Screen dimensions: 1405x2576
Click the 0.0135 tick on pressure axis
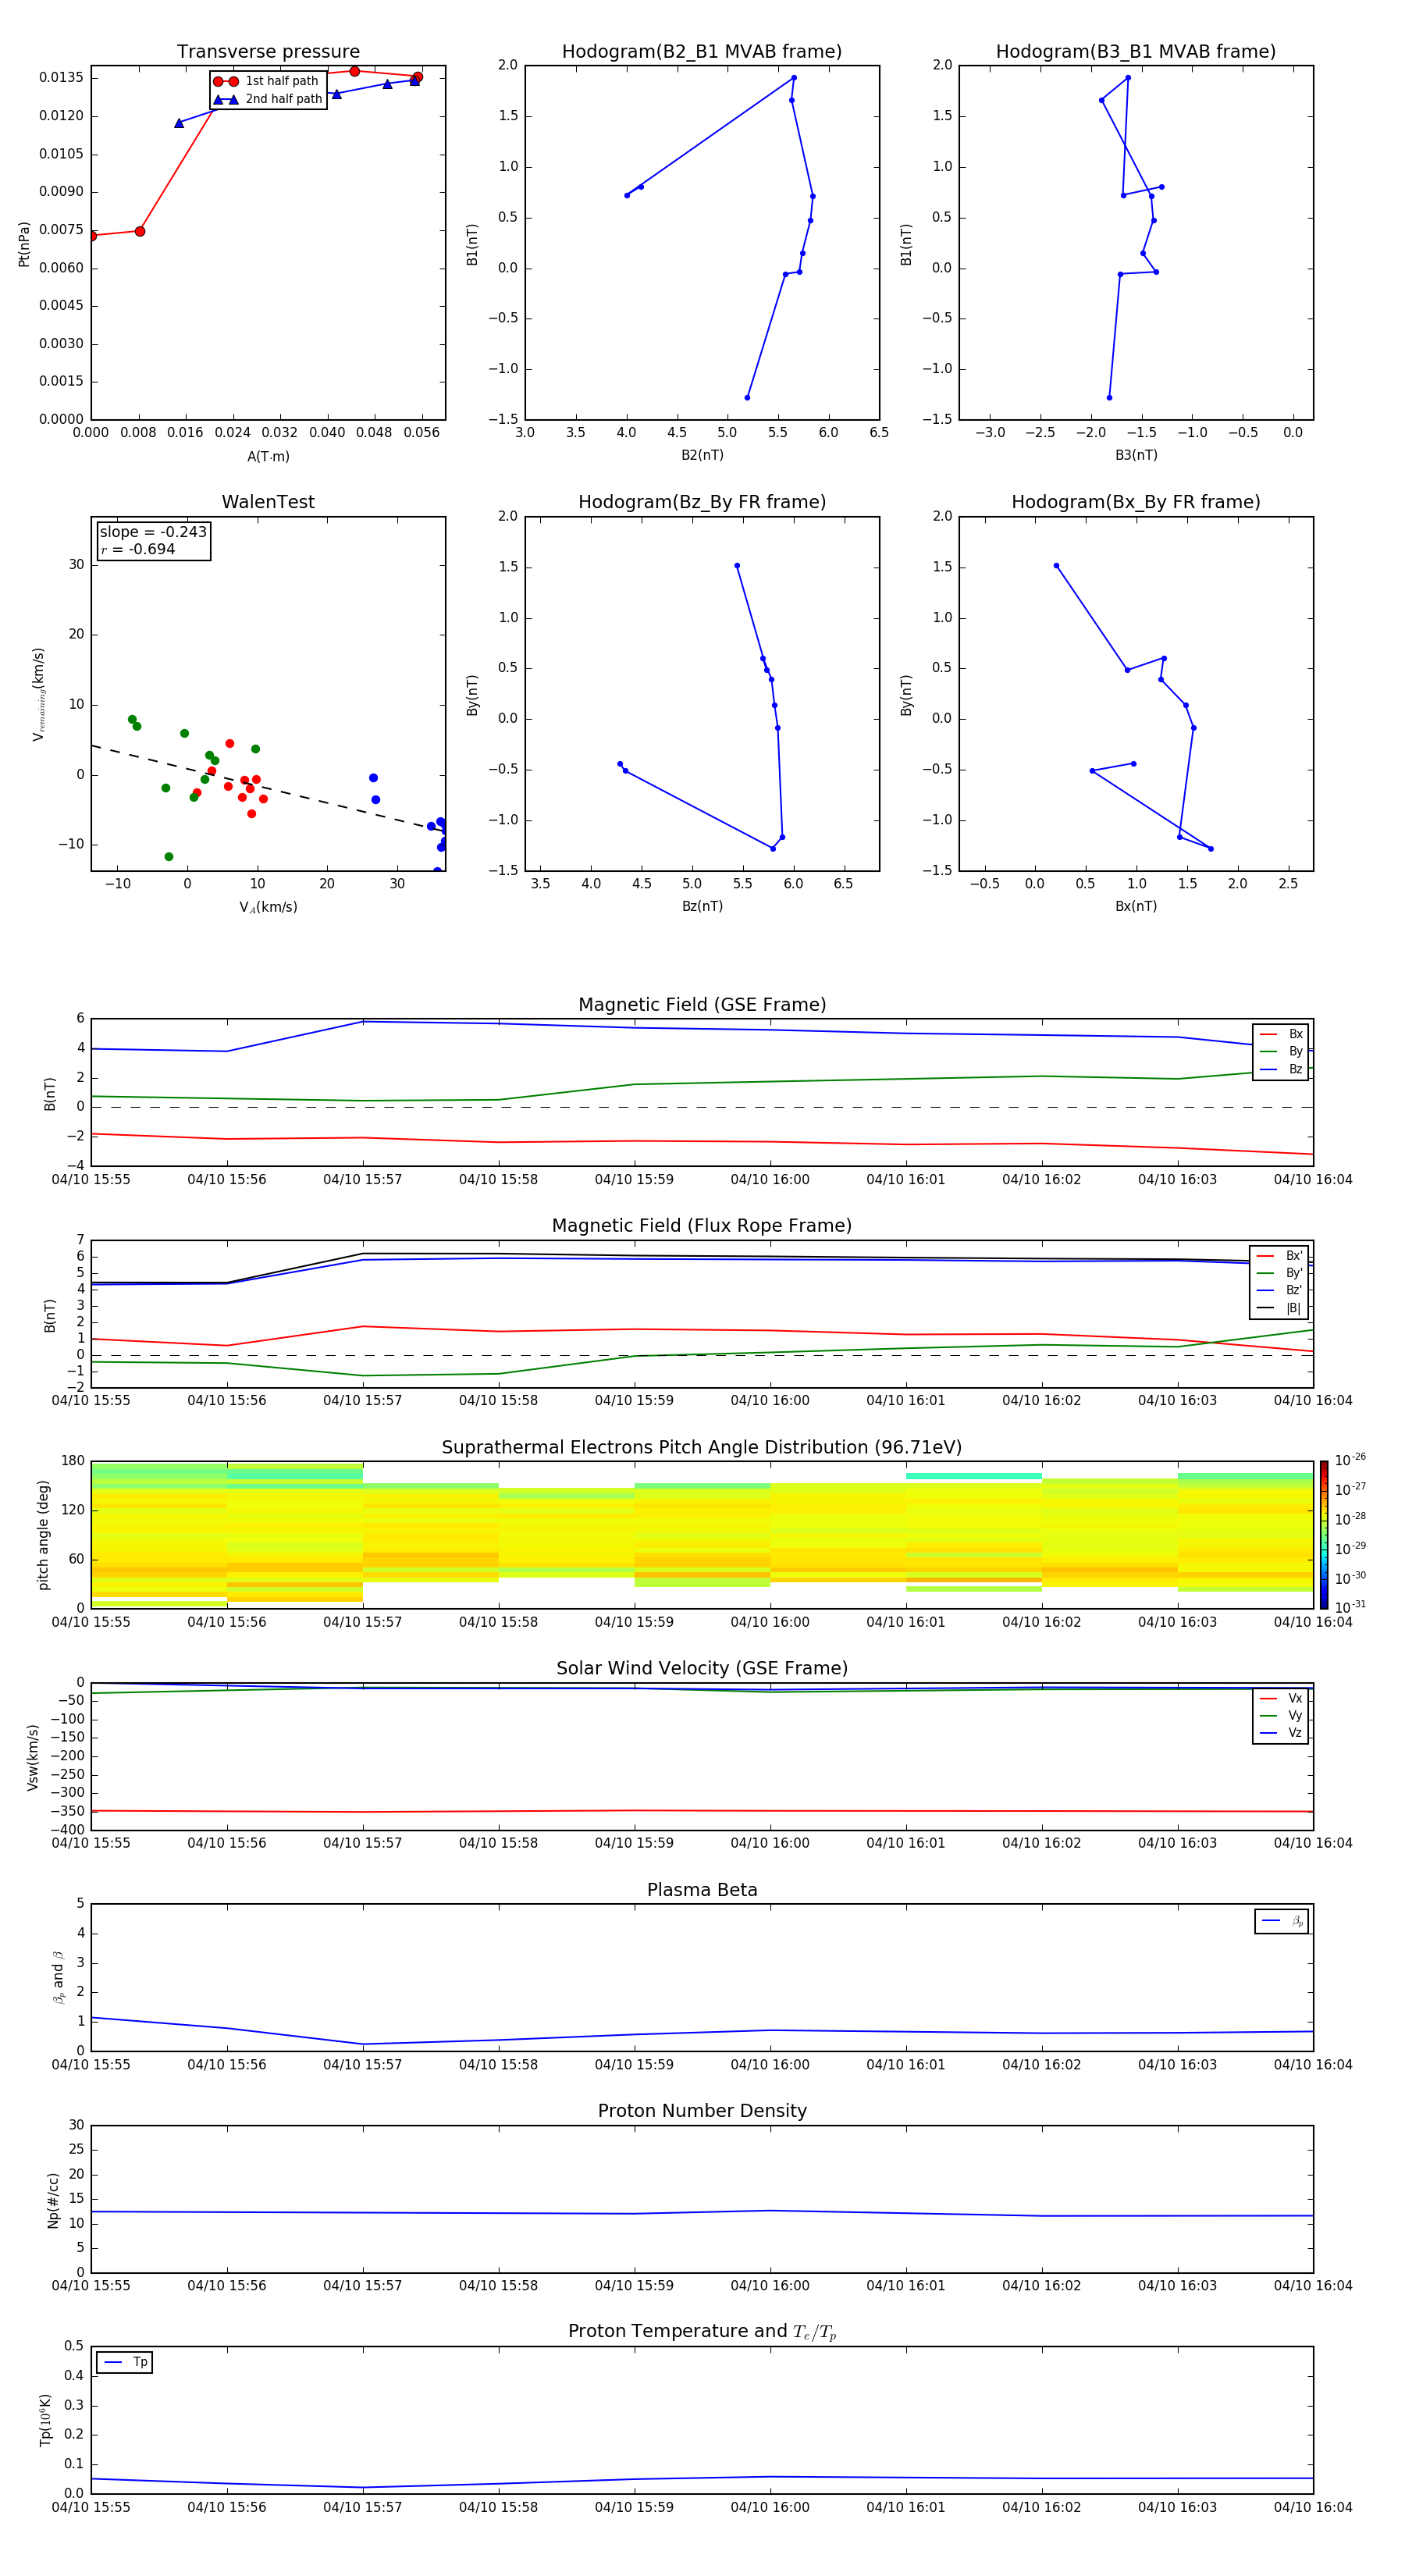pyautogui.click(x=61, y=78)
